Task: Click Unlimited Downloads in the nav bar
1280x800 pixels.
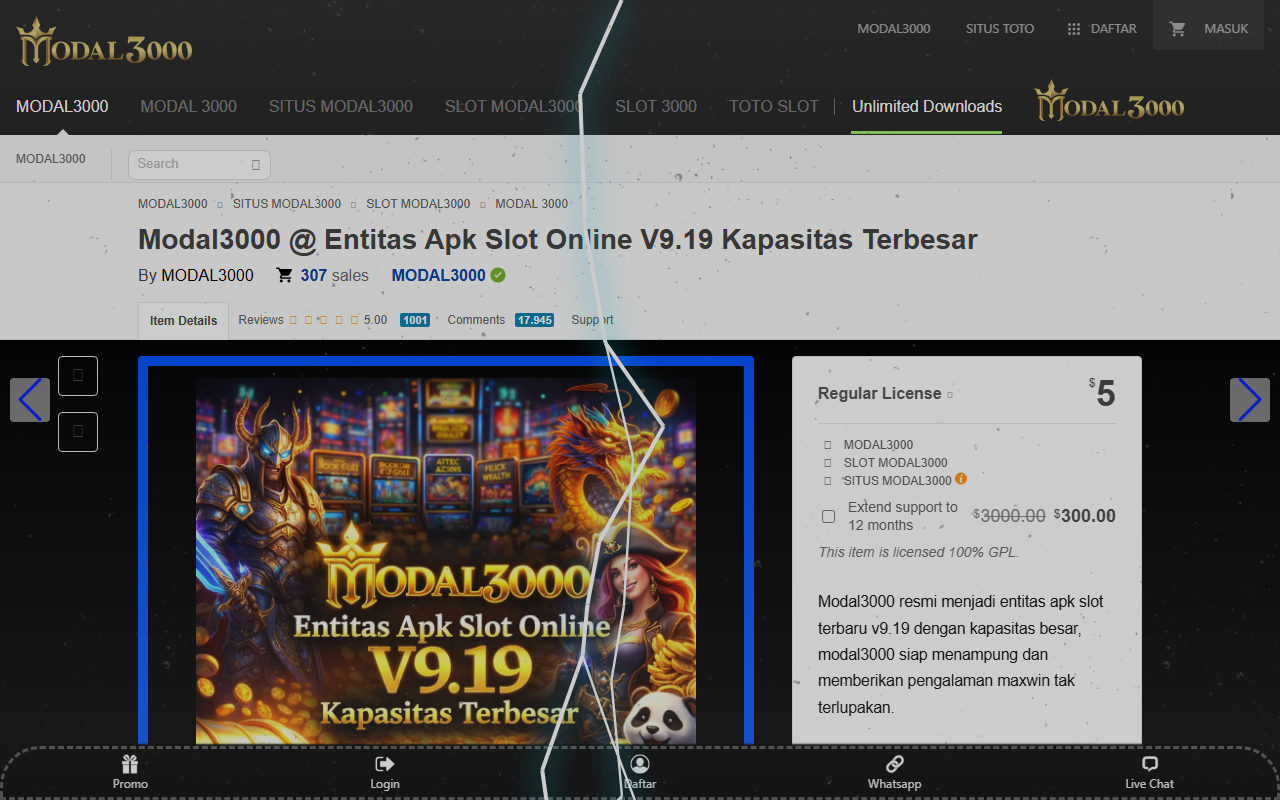Action: coord(927,106)
